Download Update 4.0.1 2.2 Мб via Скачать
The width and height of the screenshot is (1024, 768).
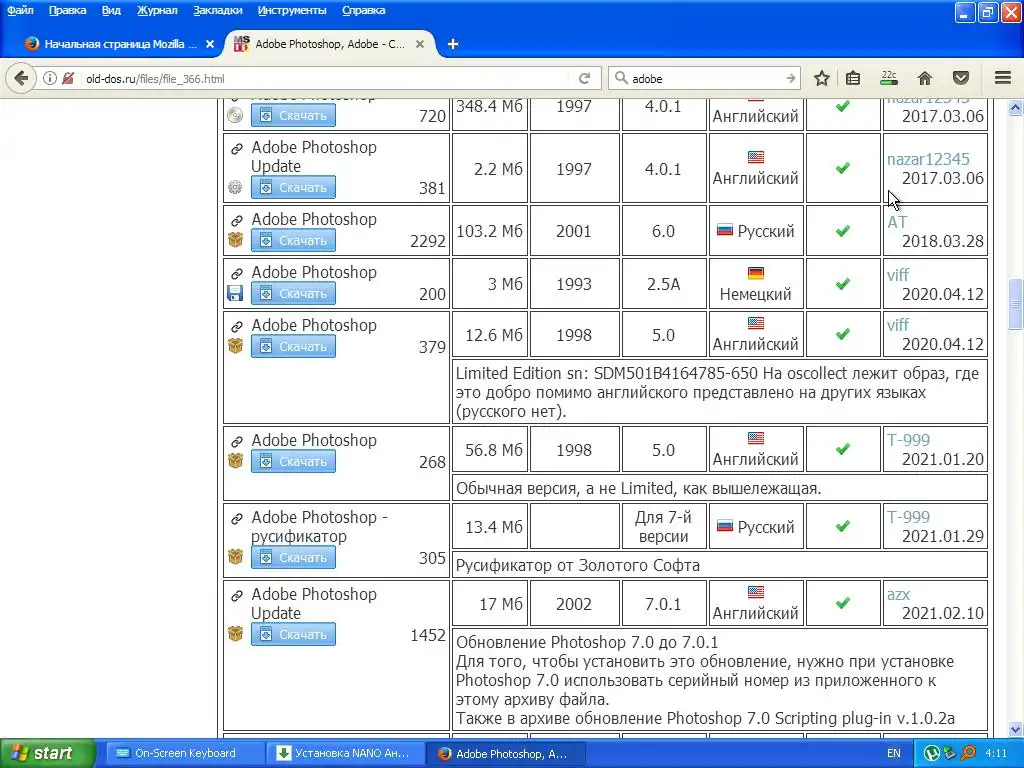click(x=293, y=187)
